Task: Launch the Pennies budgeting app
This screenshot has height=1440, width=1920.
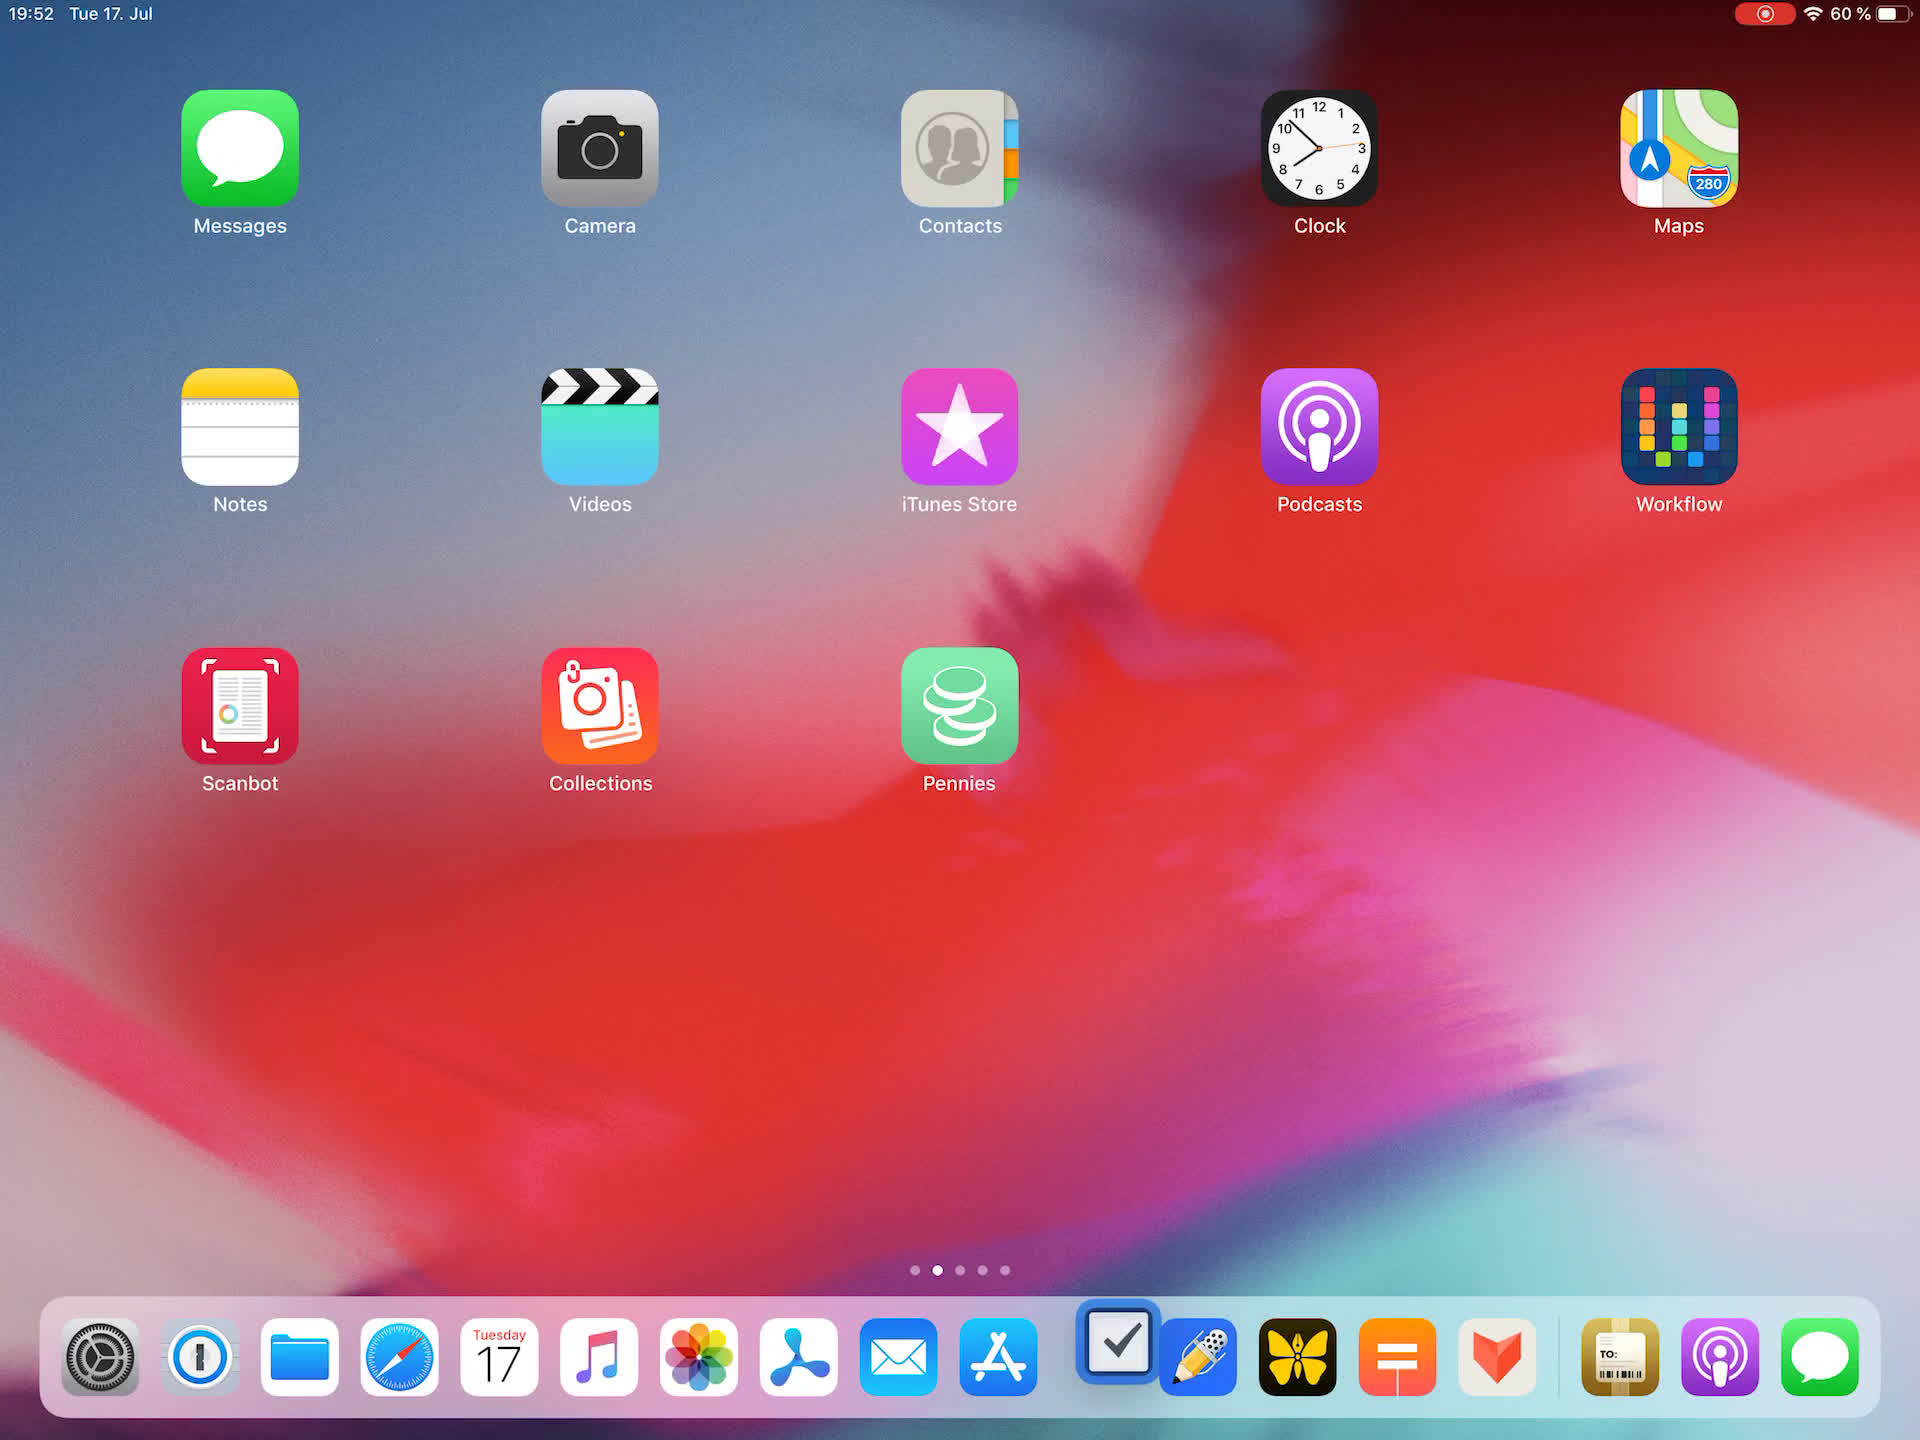Action: tap(959, 706)
